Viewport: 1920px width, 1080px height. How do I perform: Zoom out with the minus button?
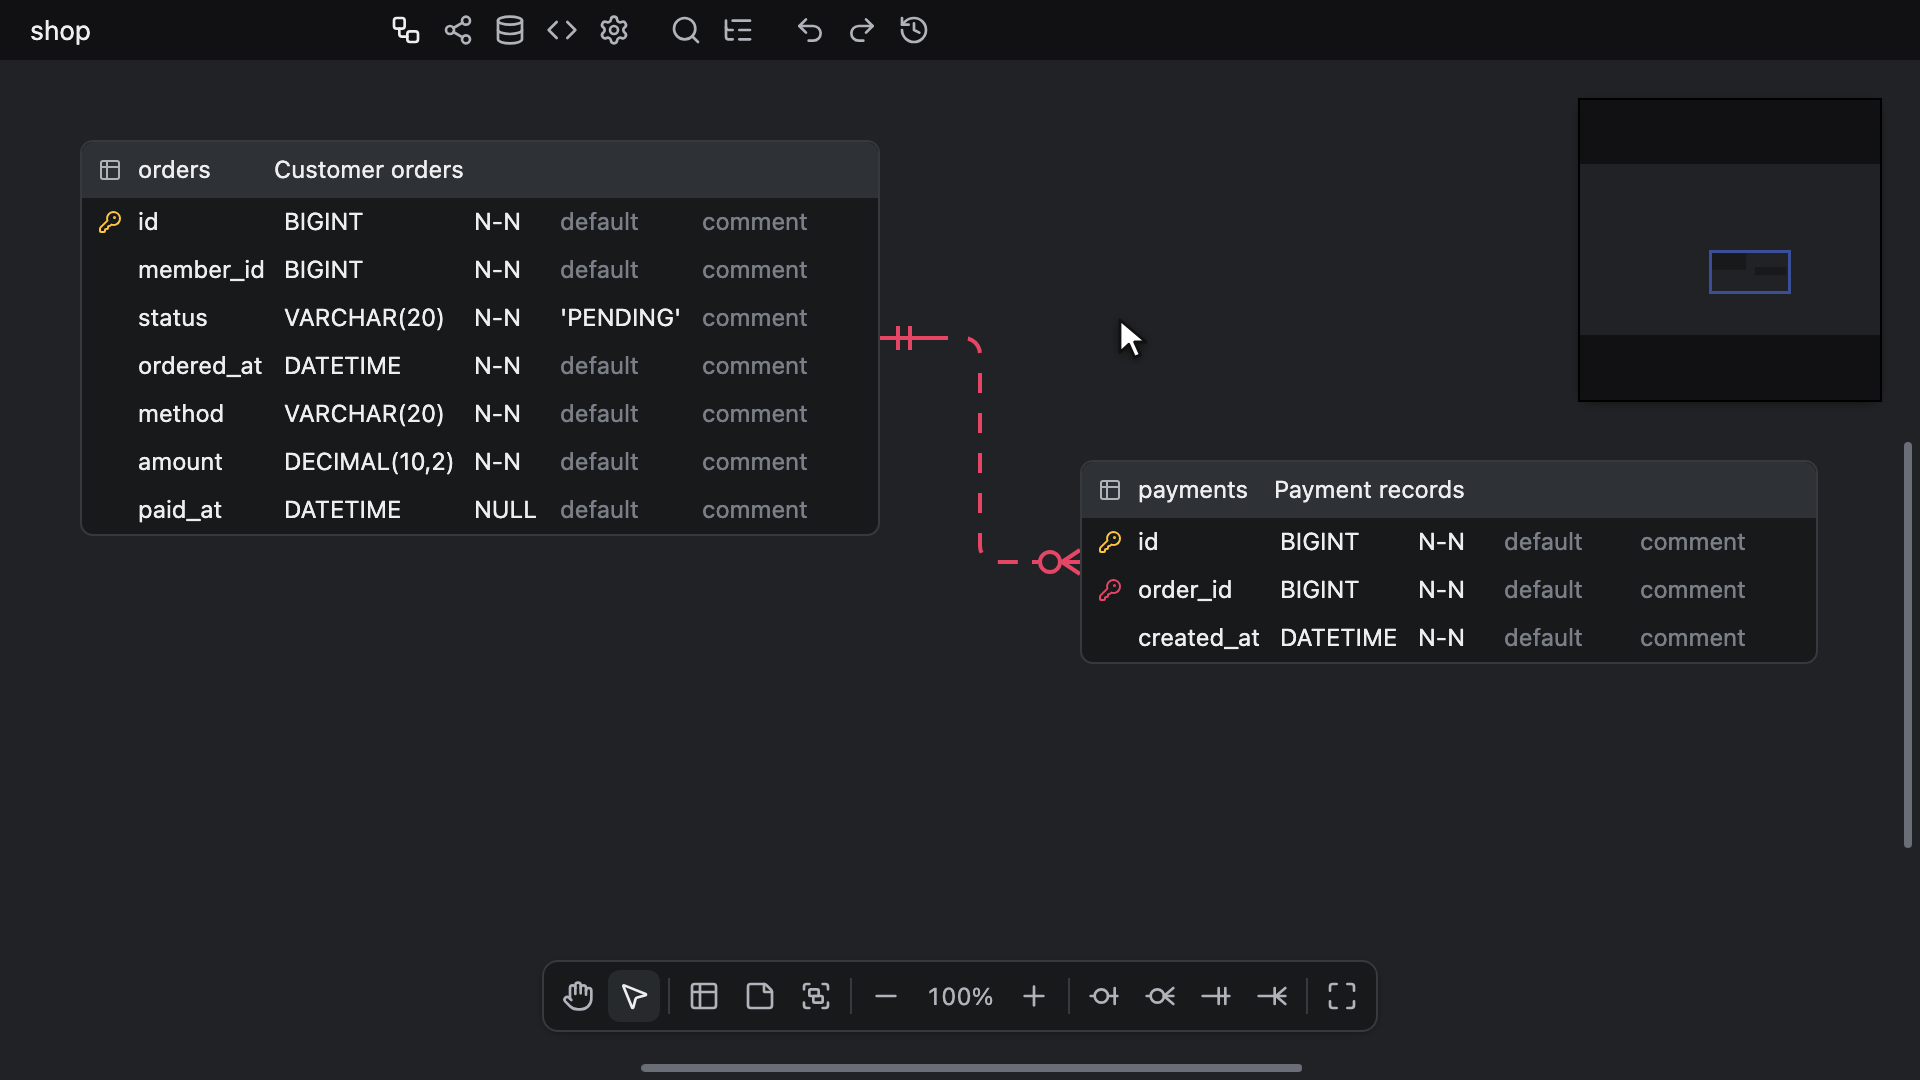886,996
